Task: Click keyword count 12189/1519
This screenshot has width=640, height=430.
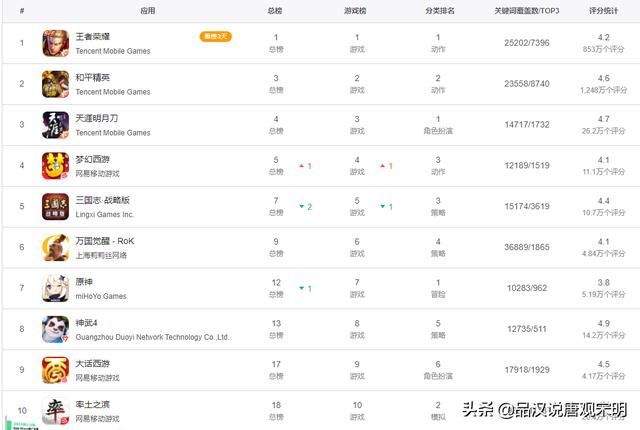Action: tap(527, 165)
